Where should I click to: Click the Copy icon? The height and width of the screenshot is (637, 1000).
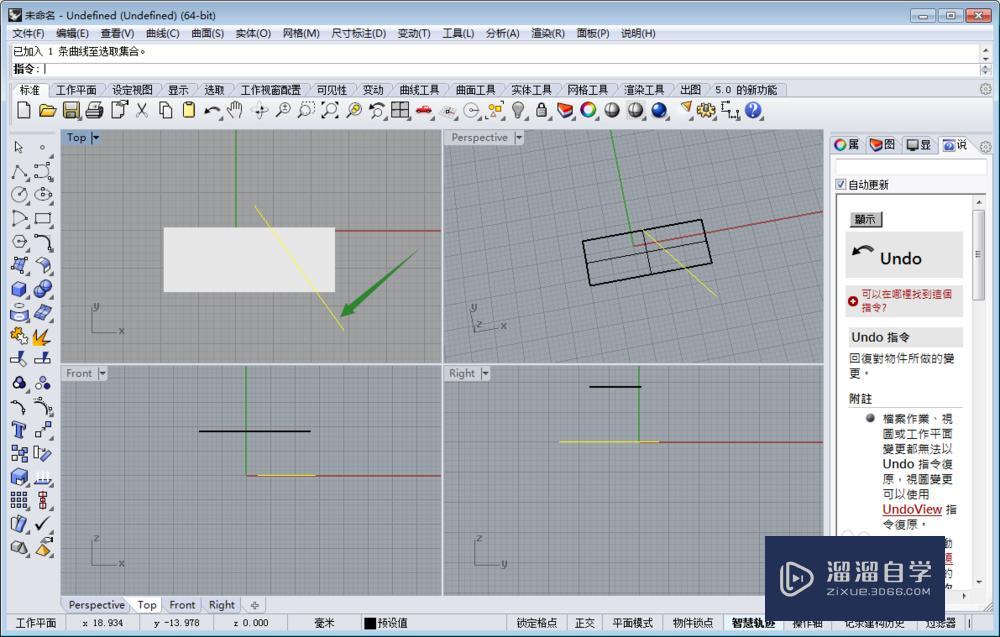click(166, 110)
